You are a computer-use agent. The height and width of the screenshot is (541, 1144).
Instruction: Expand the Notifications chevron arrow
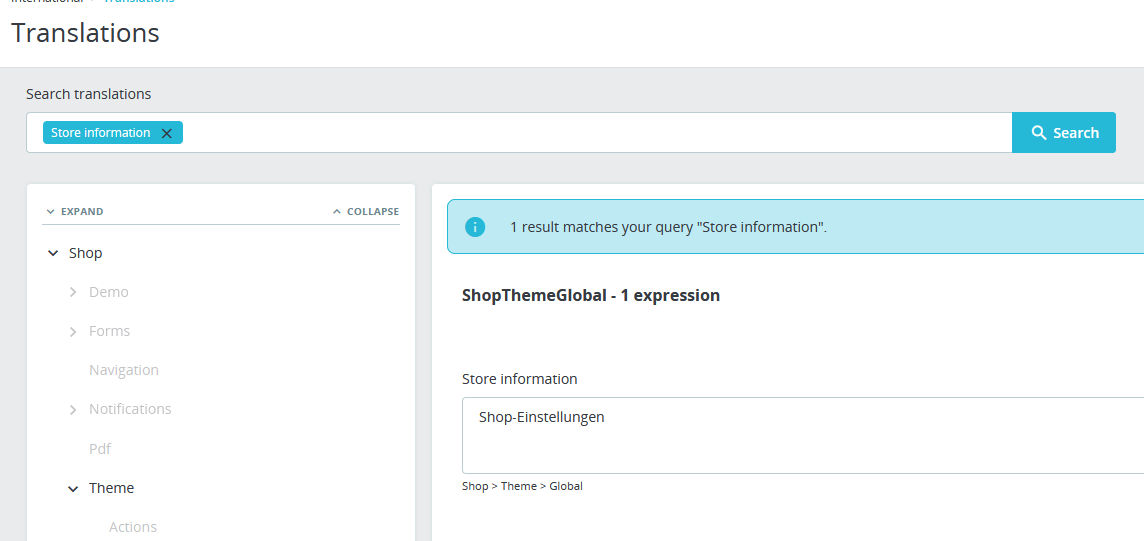click(x=73, y=410)
